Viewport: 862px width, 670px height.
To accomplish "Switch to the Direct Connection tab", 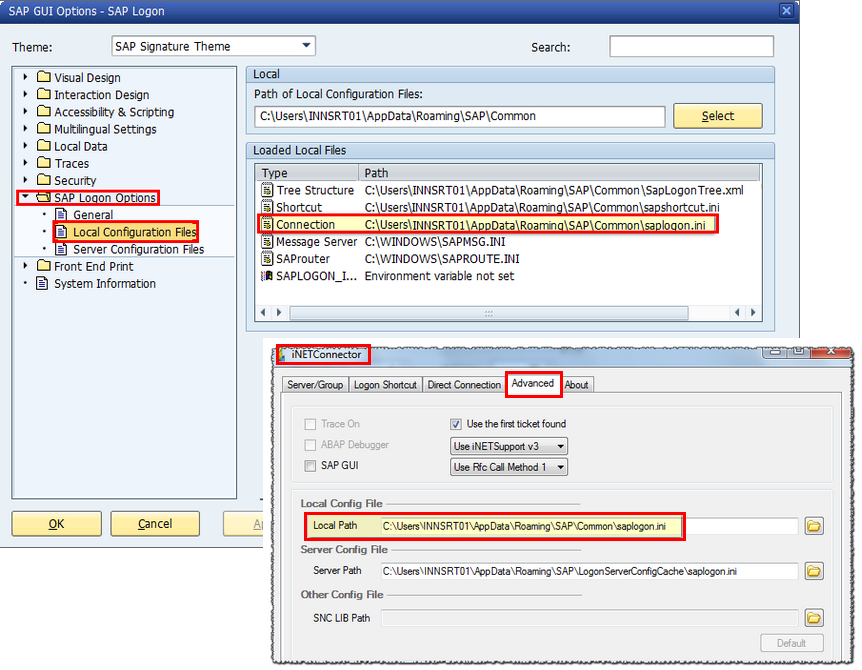I will coord(464,384).
